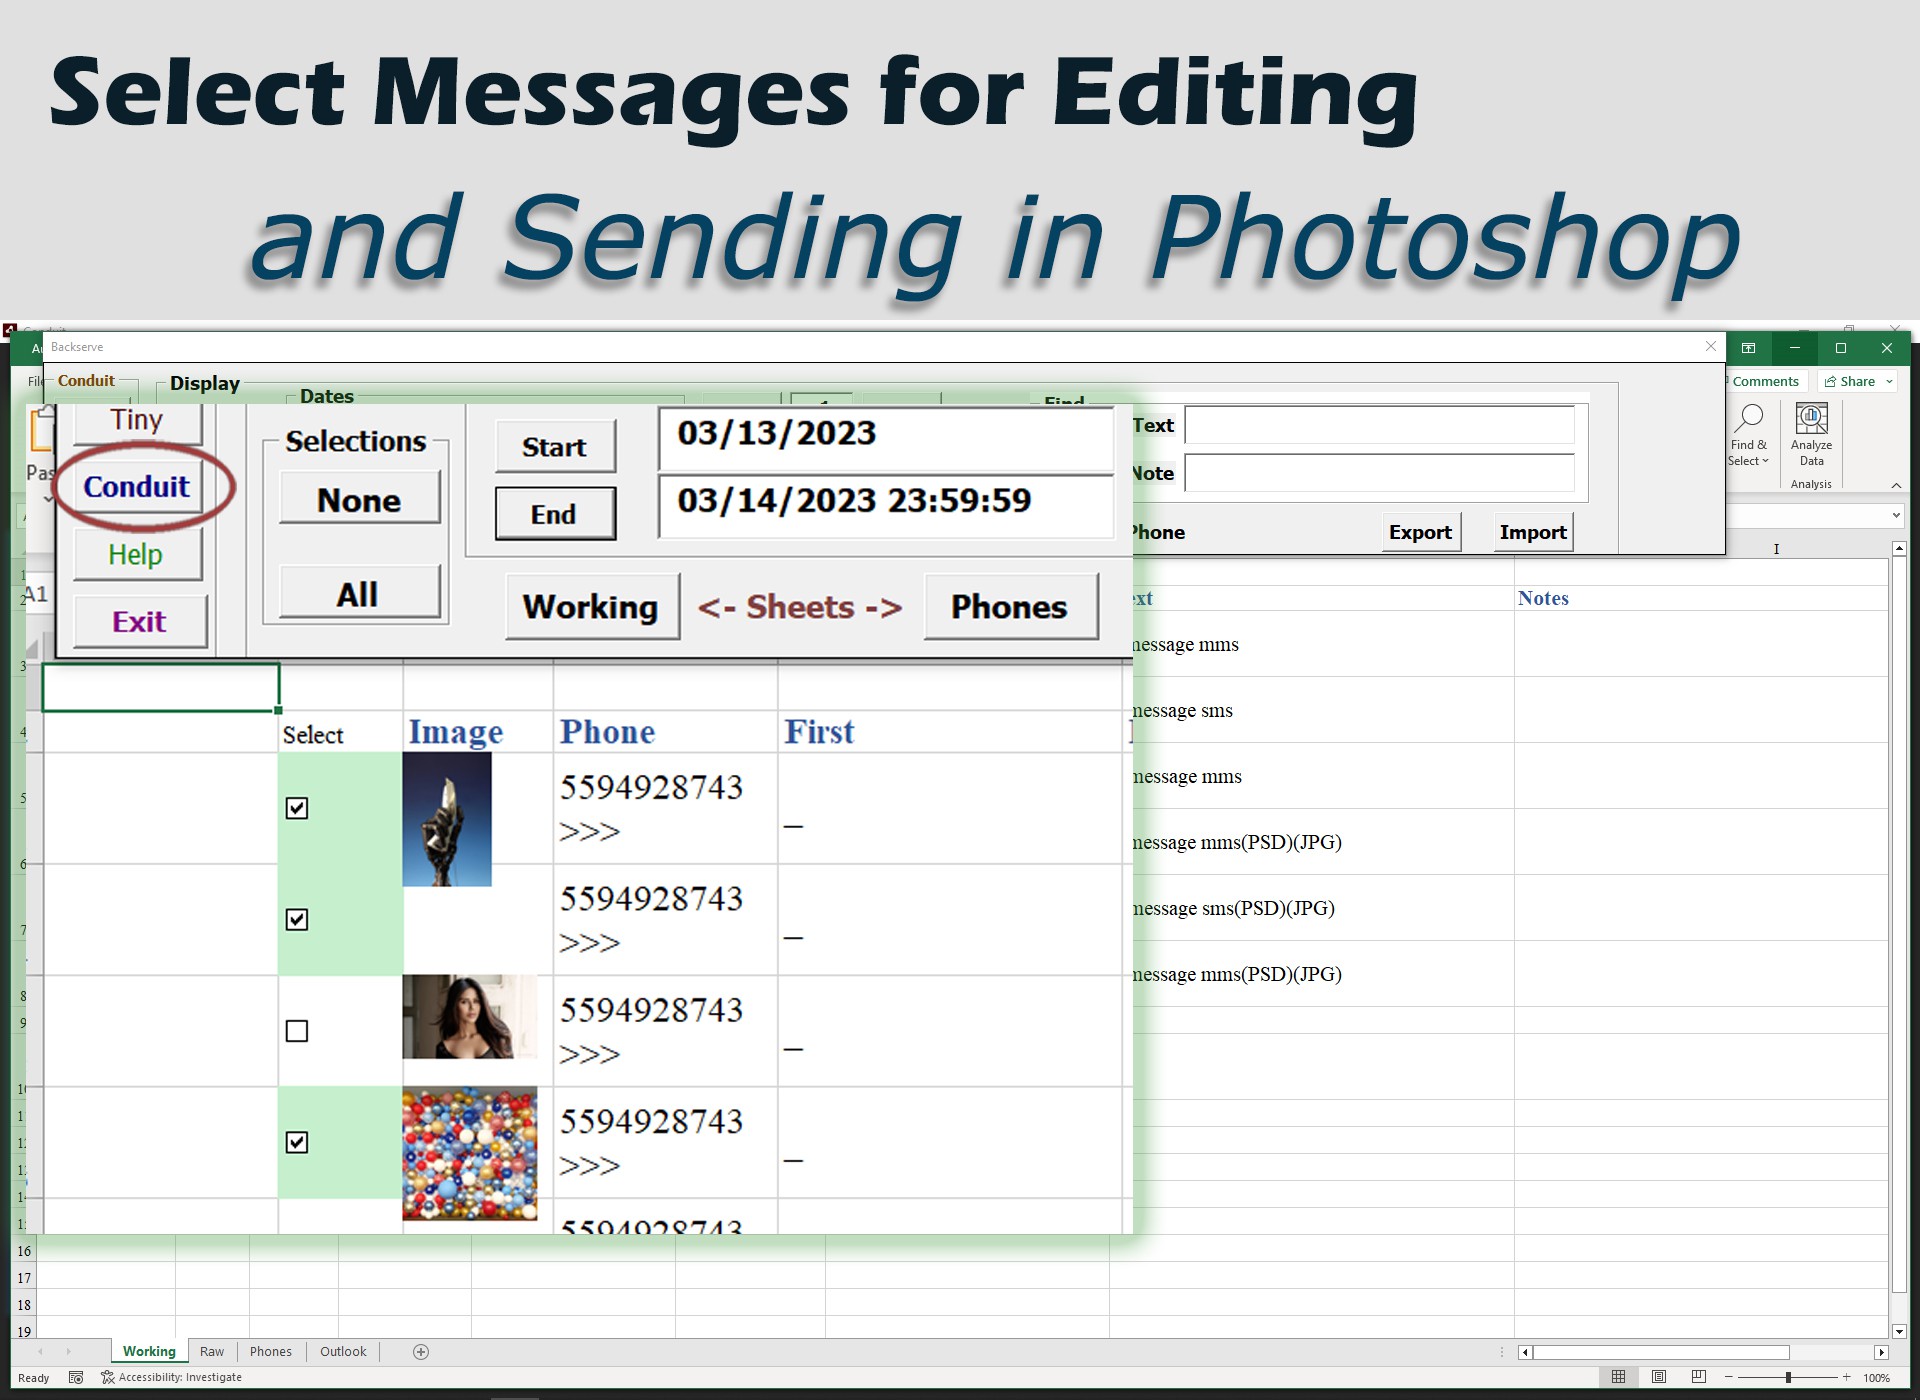Click the Tiny button
This screenshot has width=1920, height=1400.
136,421
